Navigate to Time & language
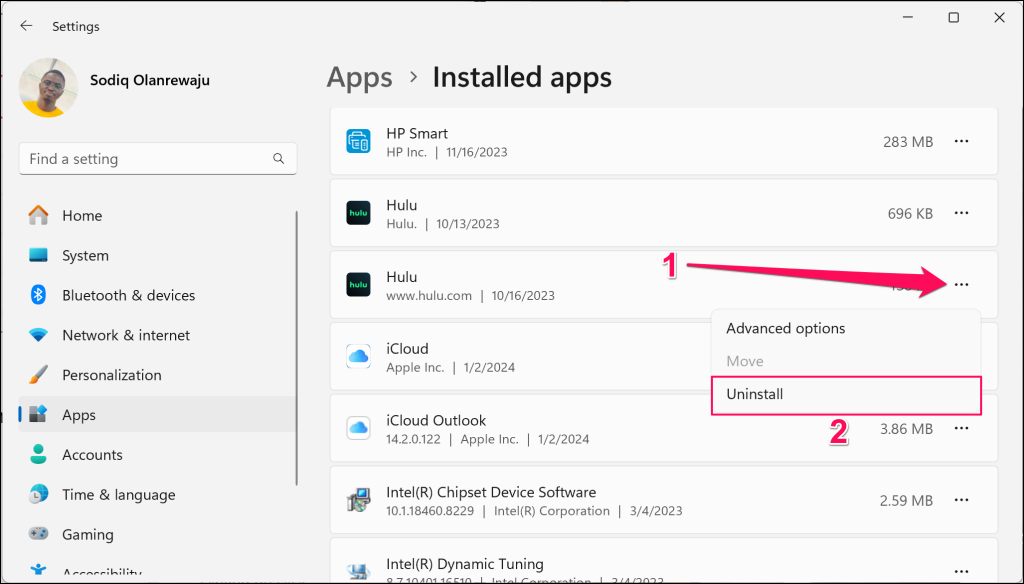This screenshot has height=584, width=1024. [x=118, y=494]
